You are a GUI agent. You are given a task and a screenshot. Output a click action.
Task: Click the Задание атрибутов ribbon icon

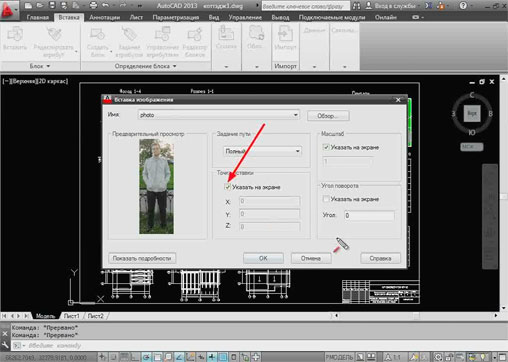click(129, 34)
